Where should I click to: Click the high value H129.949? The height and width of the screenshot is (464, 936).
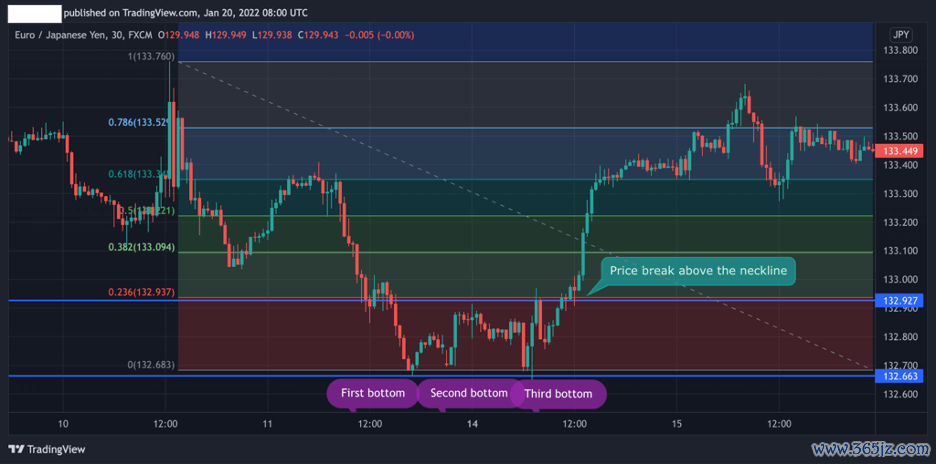(226, 36)
